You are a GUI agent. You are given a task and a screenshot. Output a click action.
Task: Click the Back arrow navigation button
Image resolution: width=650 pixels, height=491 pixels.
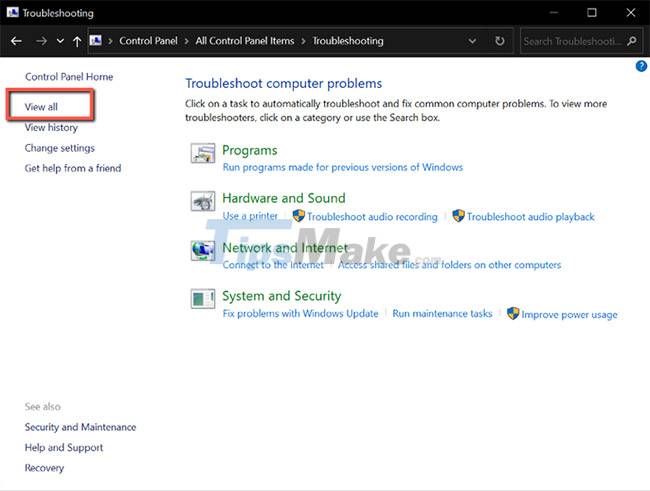tap(16, 41)
